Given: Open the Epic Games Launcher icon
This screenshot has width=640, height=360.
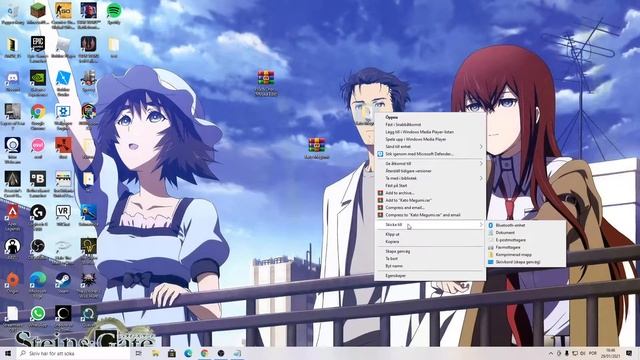Looking at the screenshot, I should 38,48.
